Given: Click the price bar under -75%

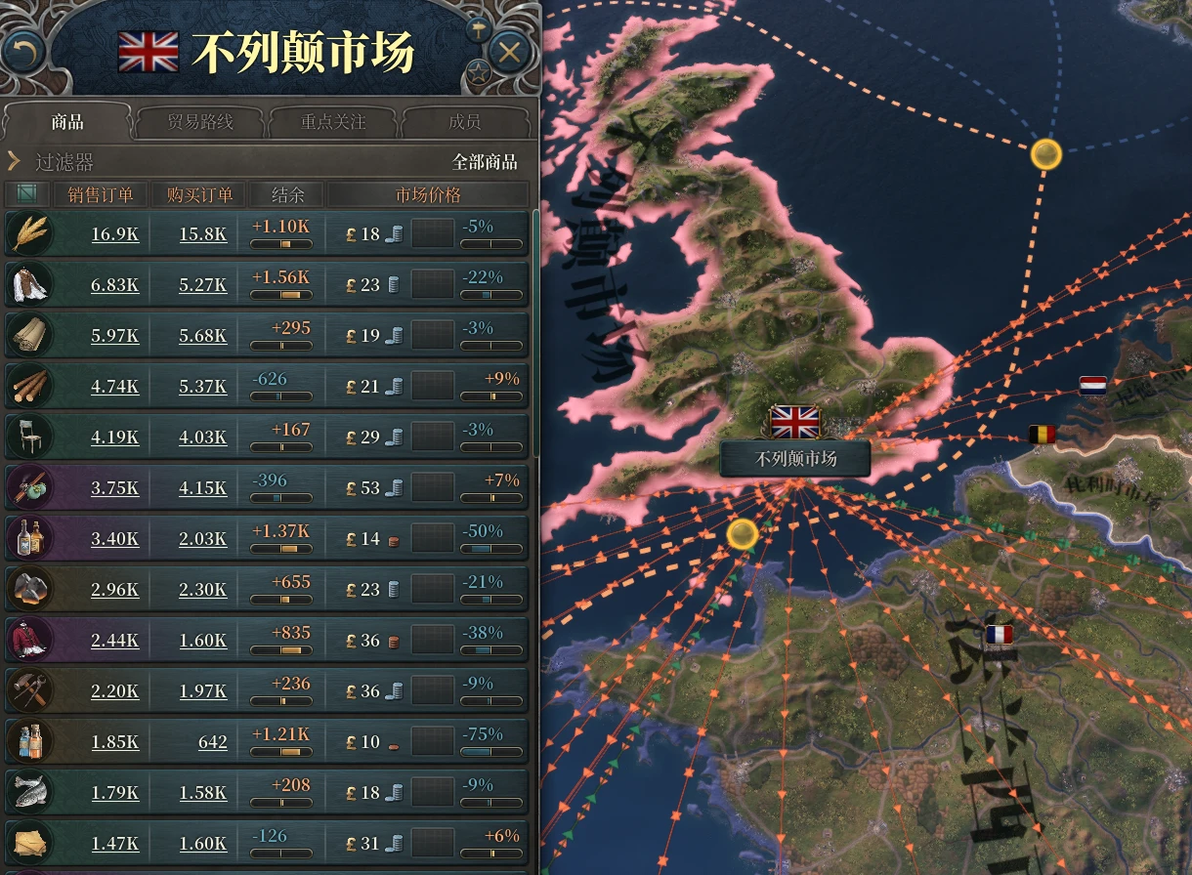Looking at the screenshot, I should coord(491,752).
